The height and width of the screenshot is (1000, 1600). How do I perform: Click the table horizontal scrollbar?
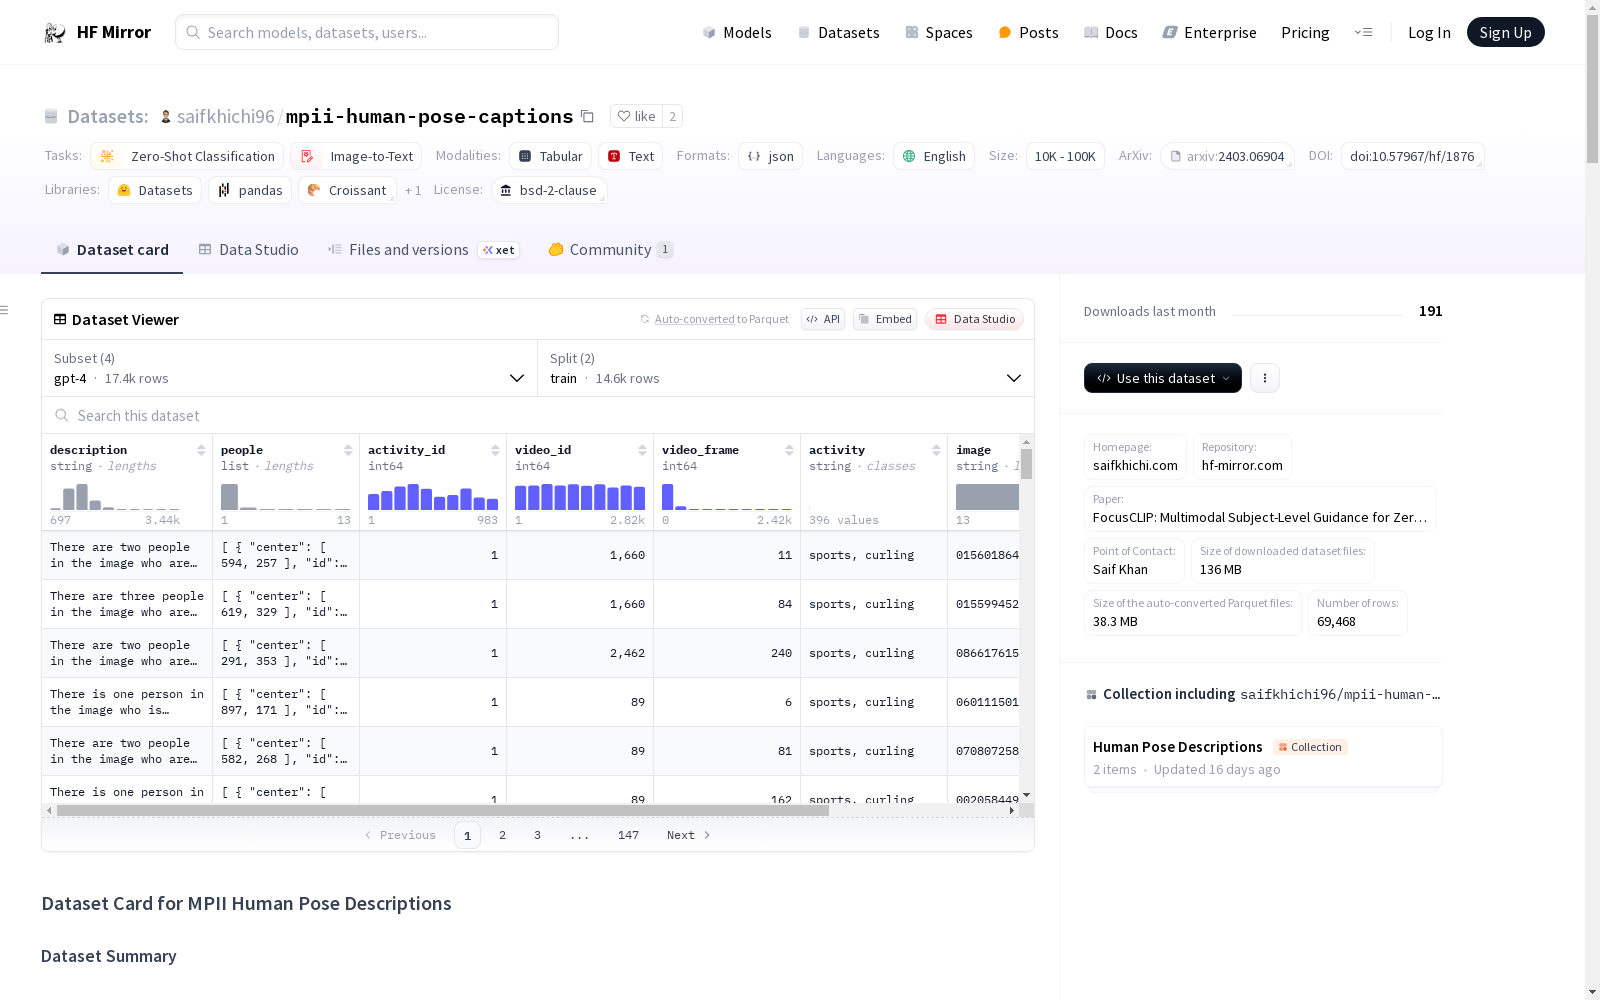[442, 810]
